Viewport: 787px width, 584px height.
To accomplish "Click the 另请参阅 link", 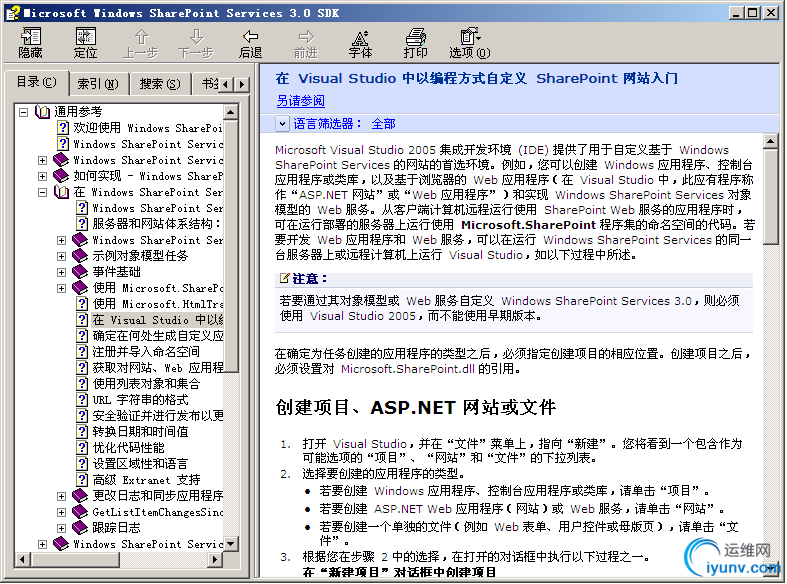I will click(x=301, y=101).
